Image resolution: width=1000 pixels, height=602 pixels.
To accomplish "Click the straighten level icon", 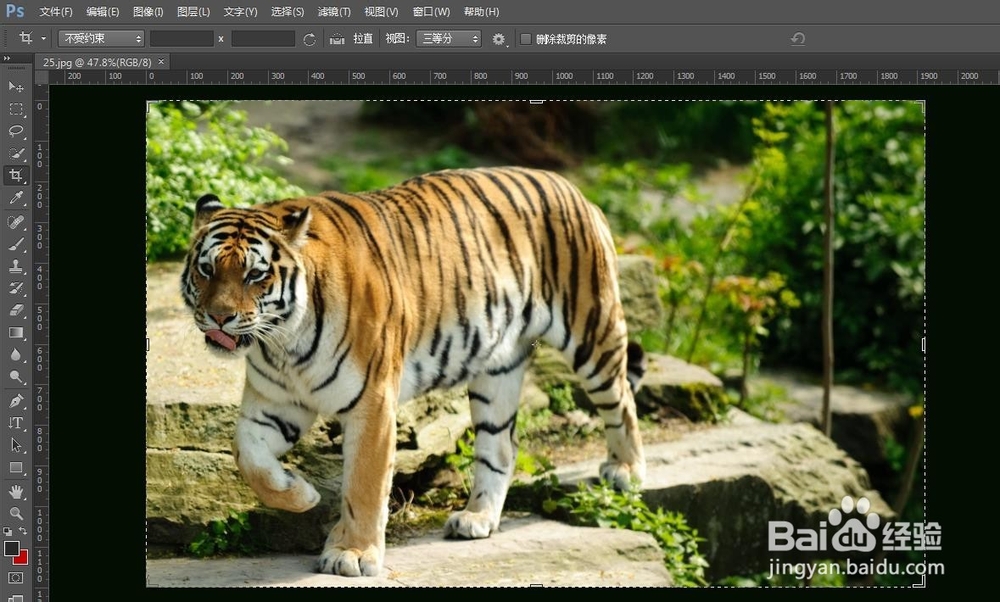I will click(x=337, y=40).
